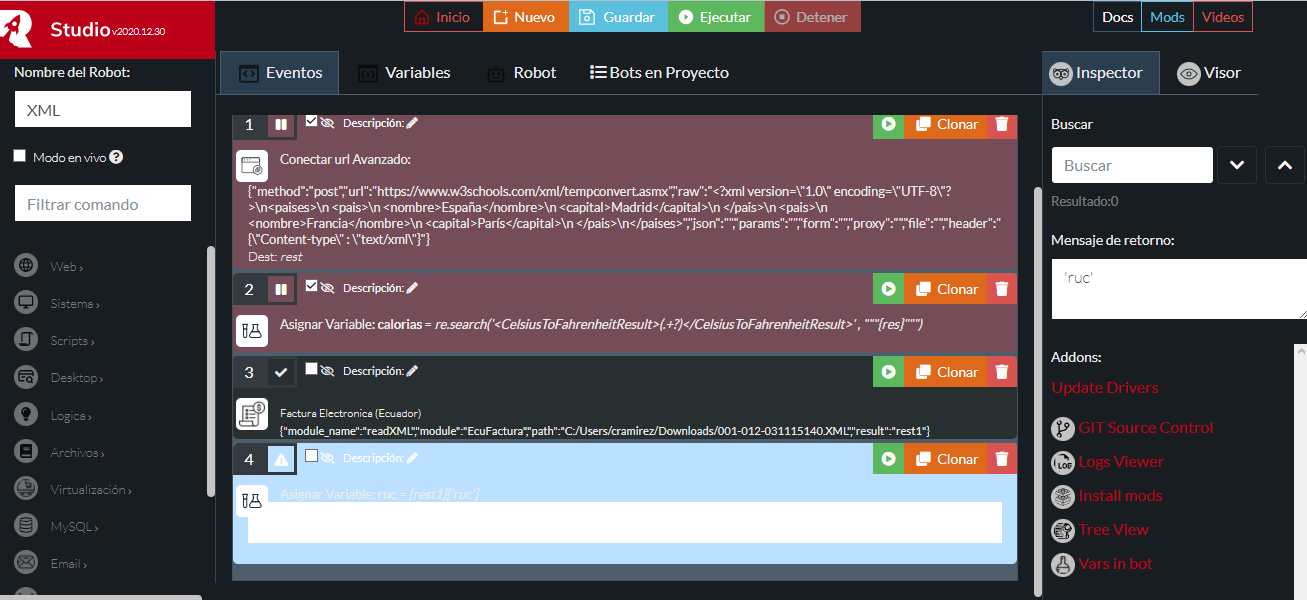Viewport: 1307px width, 600px height.
Task: Expand the Web command category
Action: coord(66,267)
